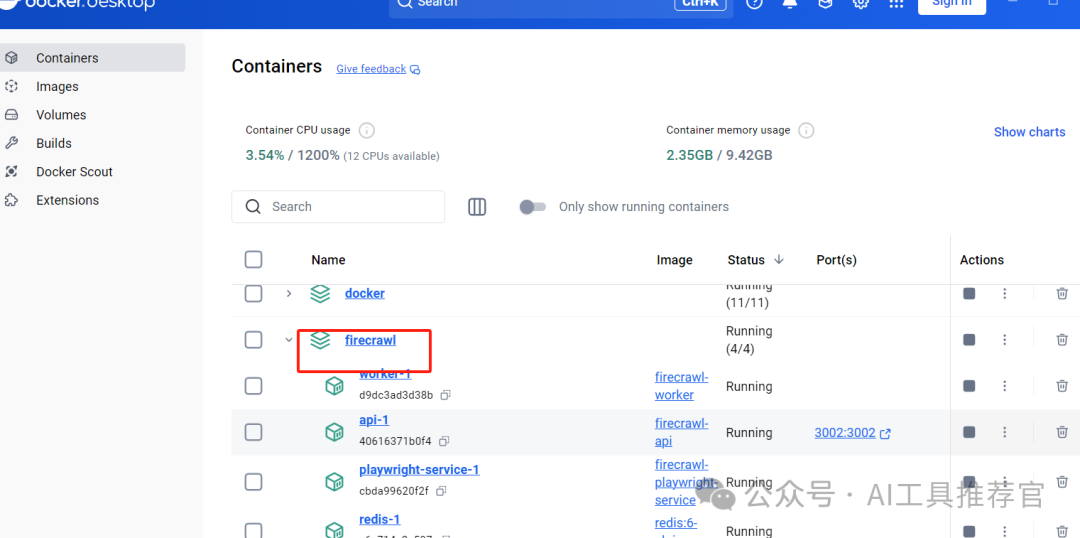Stop the firecrawl stack
The image size is (1080, 538).
tap(969, 340)
